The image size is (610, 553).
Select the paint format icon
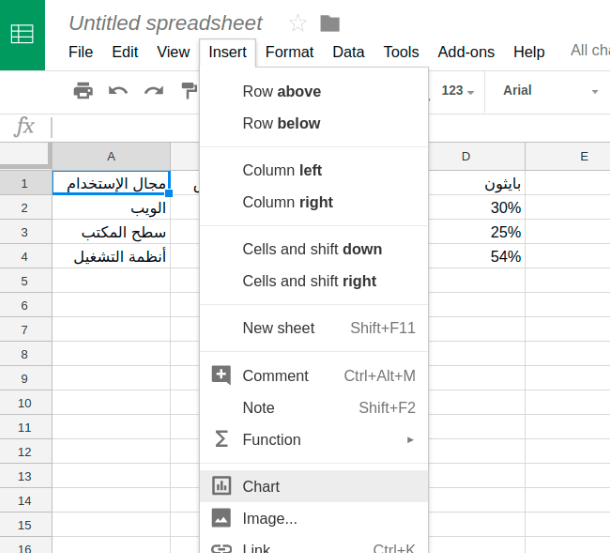(189, 91)
